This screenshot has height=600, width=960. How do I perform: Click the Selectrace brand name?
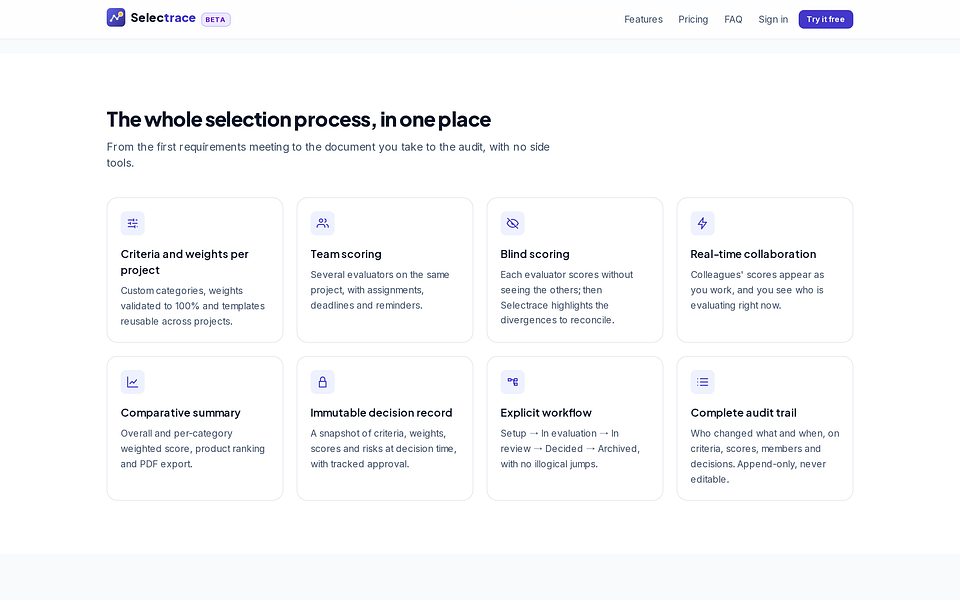pos(163,18)
